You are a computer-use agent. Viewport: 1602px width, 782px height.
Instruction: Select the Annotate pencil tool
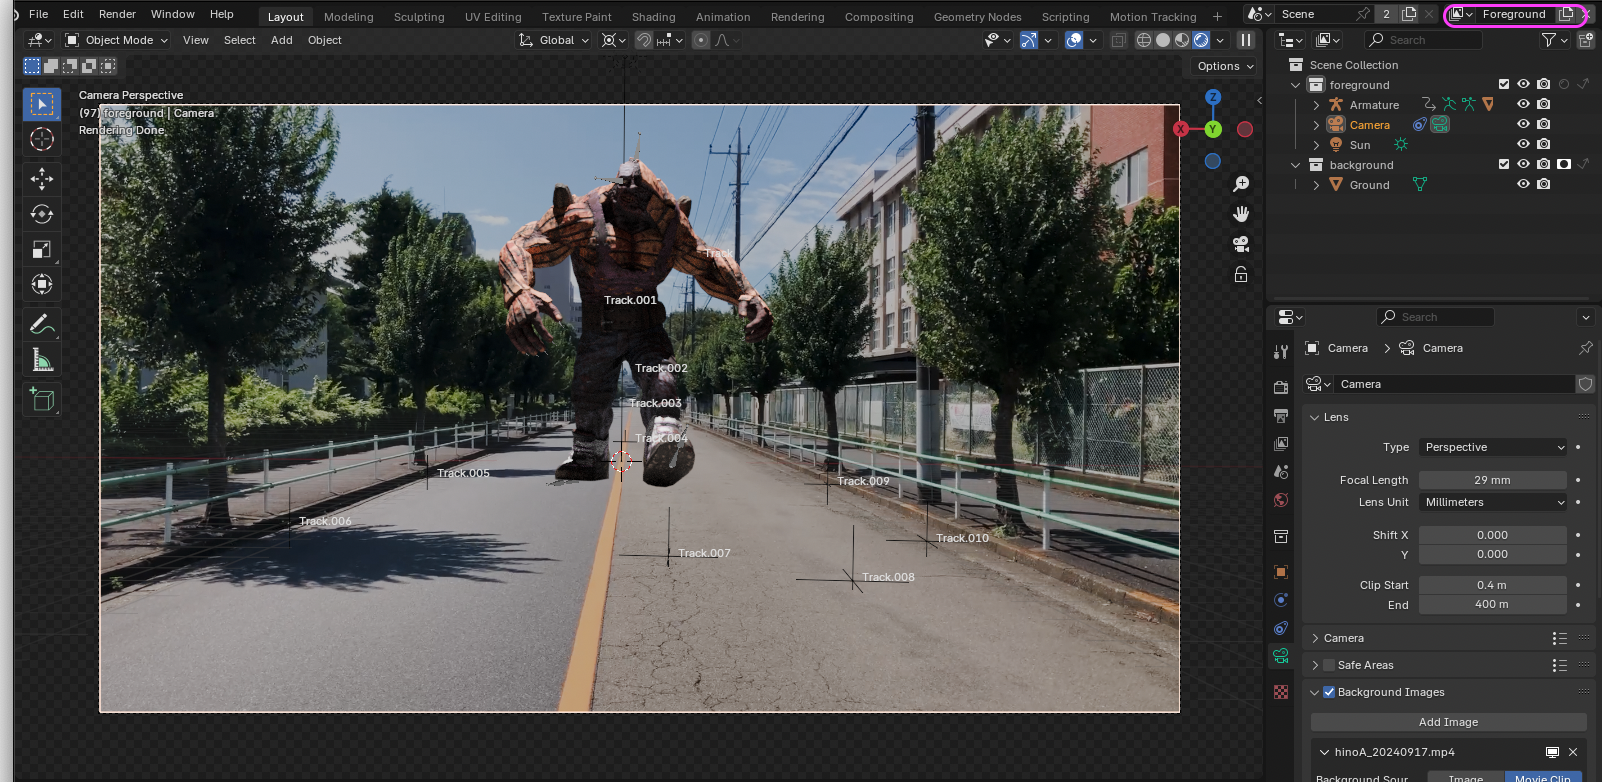(42, 324)
